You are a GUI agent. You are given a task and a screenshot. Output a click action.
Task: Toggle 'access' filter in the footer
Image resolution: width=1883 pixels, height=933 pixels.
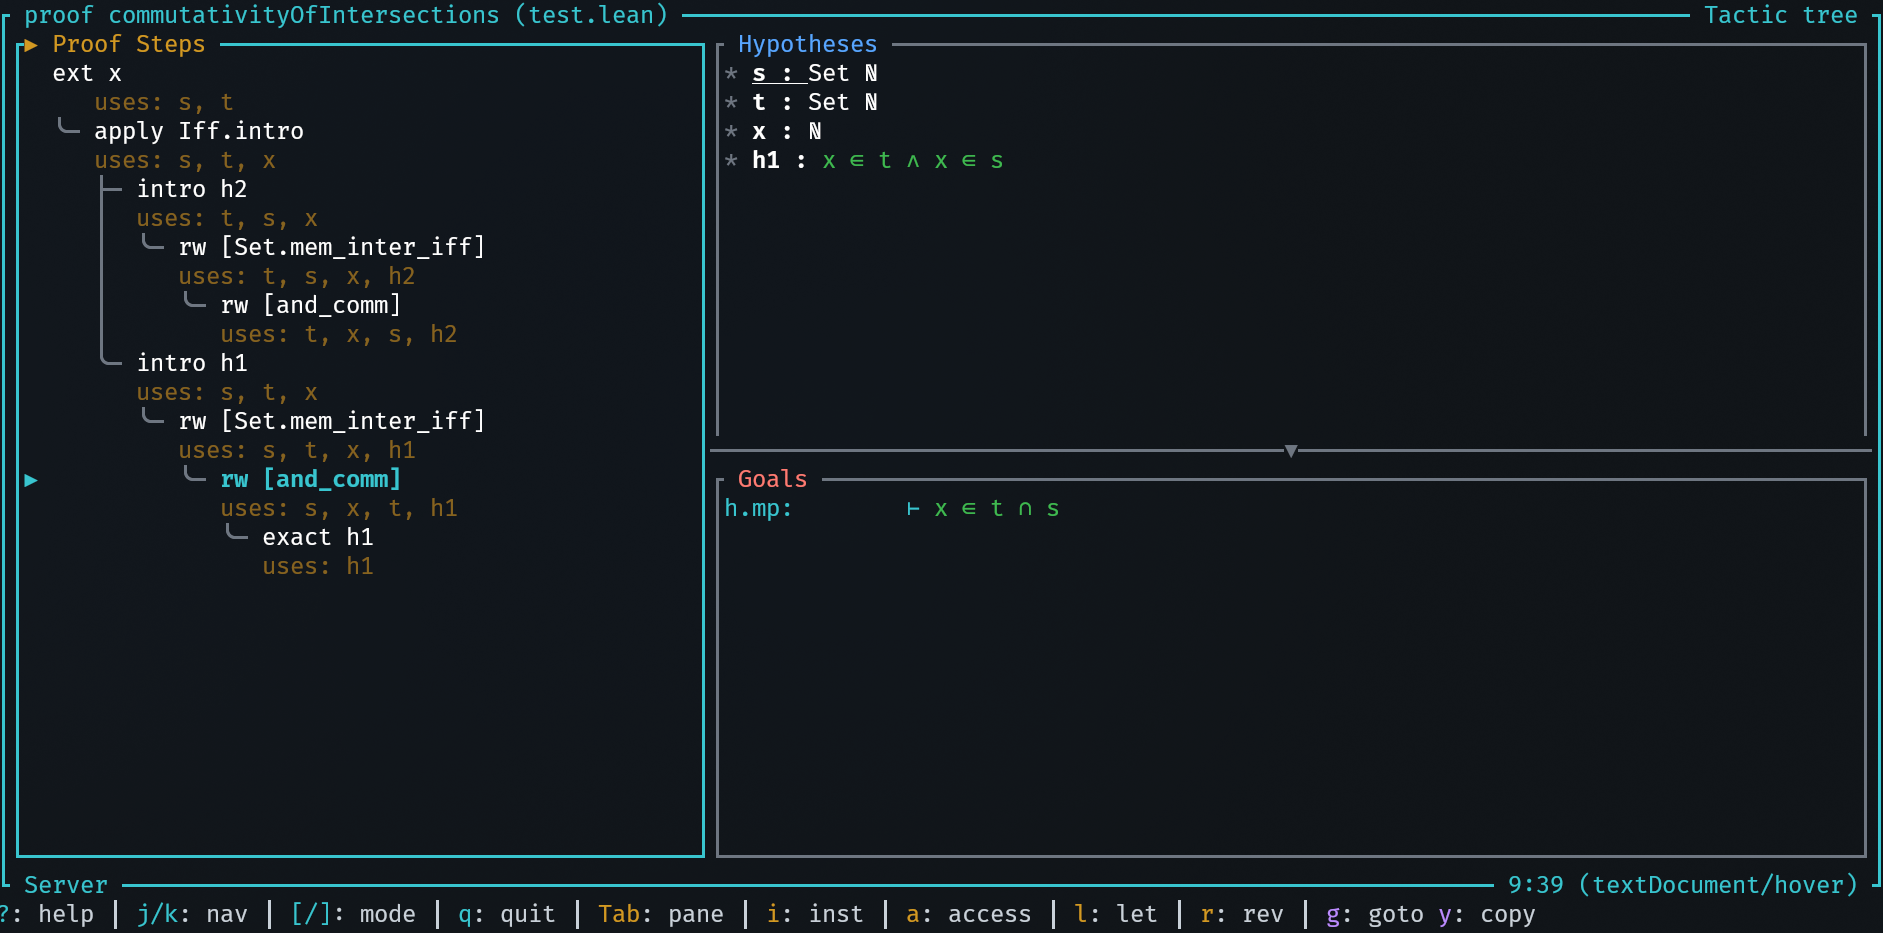988,915
